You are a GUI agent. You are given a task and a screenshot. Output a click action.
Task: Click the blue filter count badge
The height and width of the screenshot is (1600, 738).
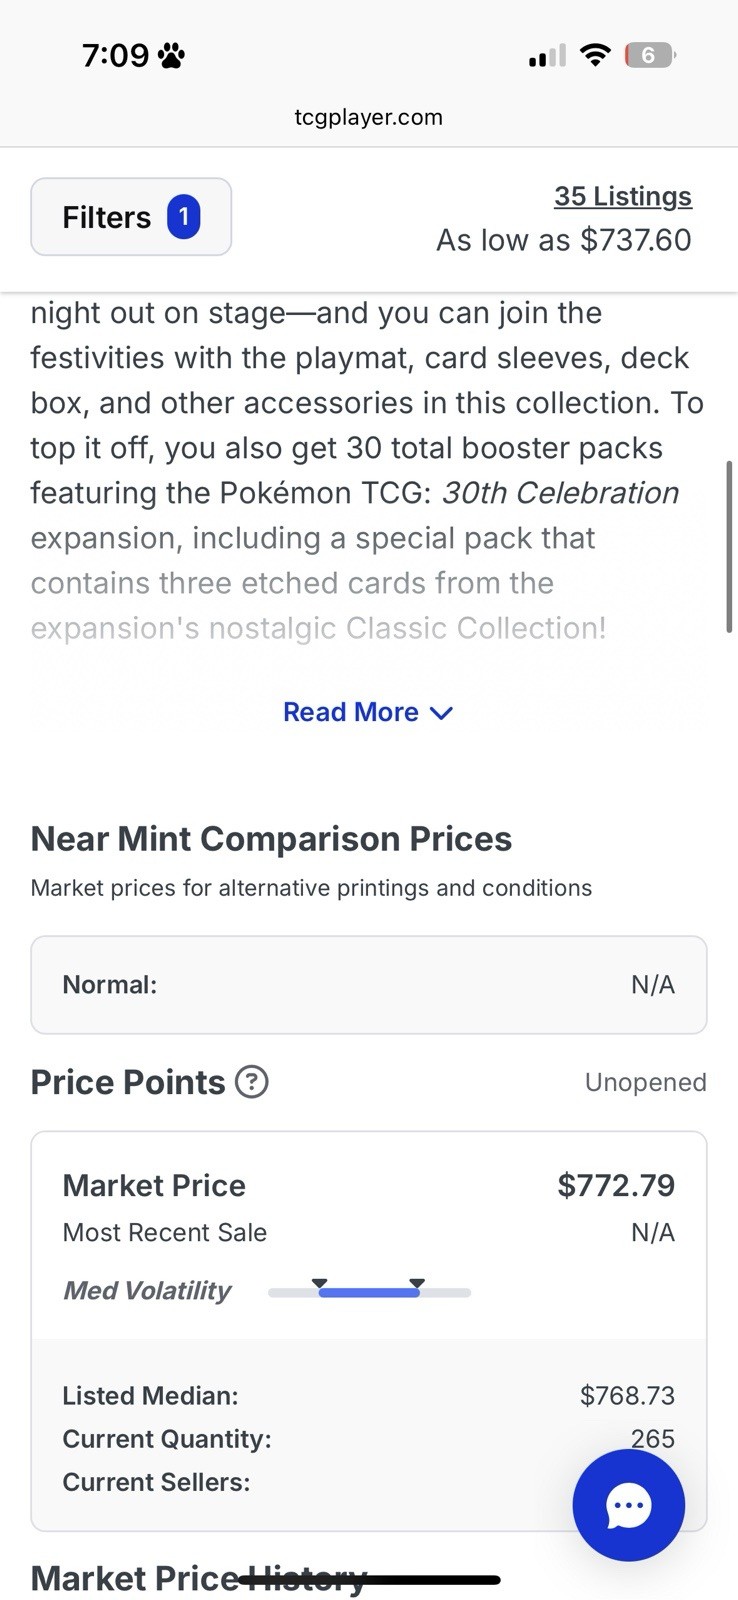coord(184,217)
